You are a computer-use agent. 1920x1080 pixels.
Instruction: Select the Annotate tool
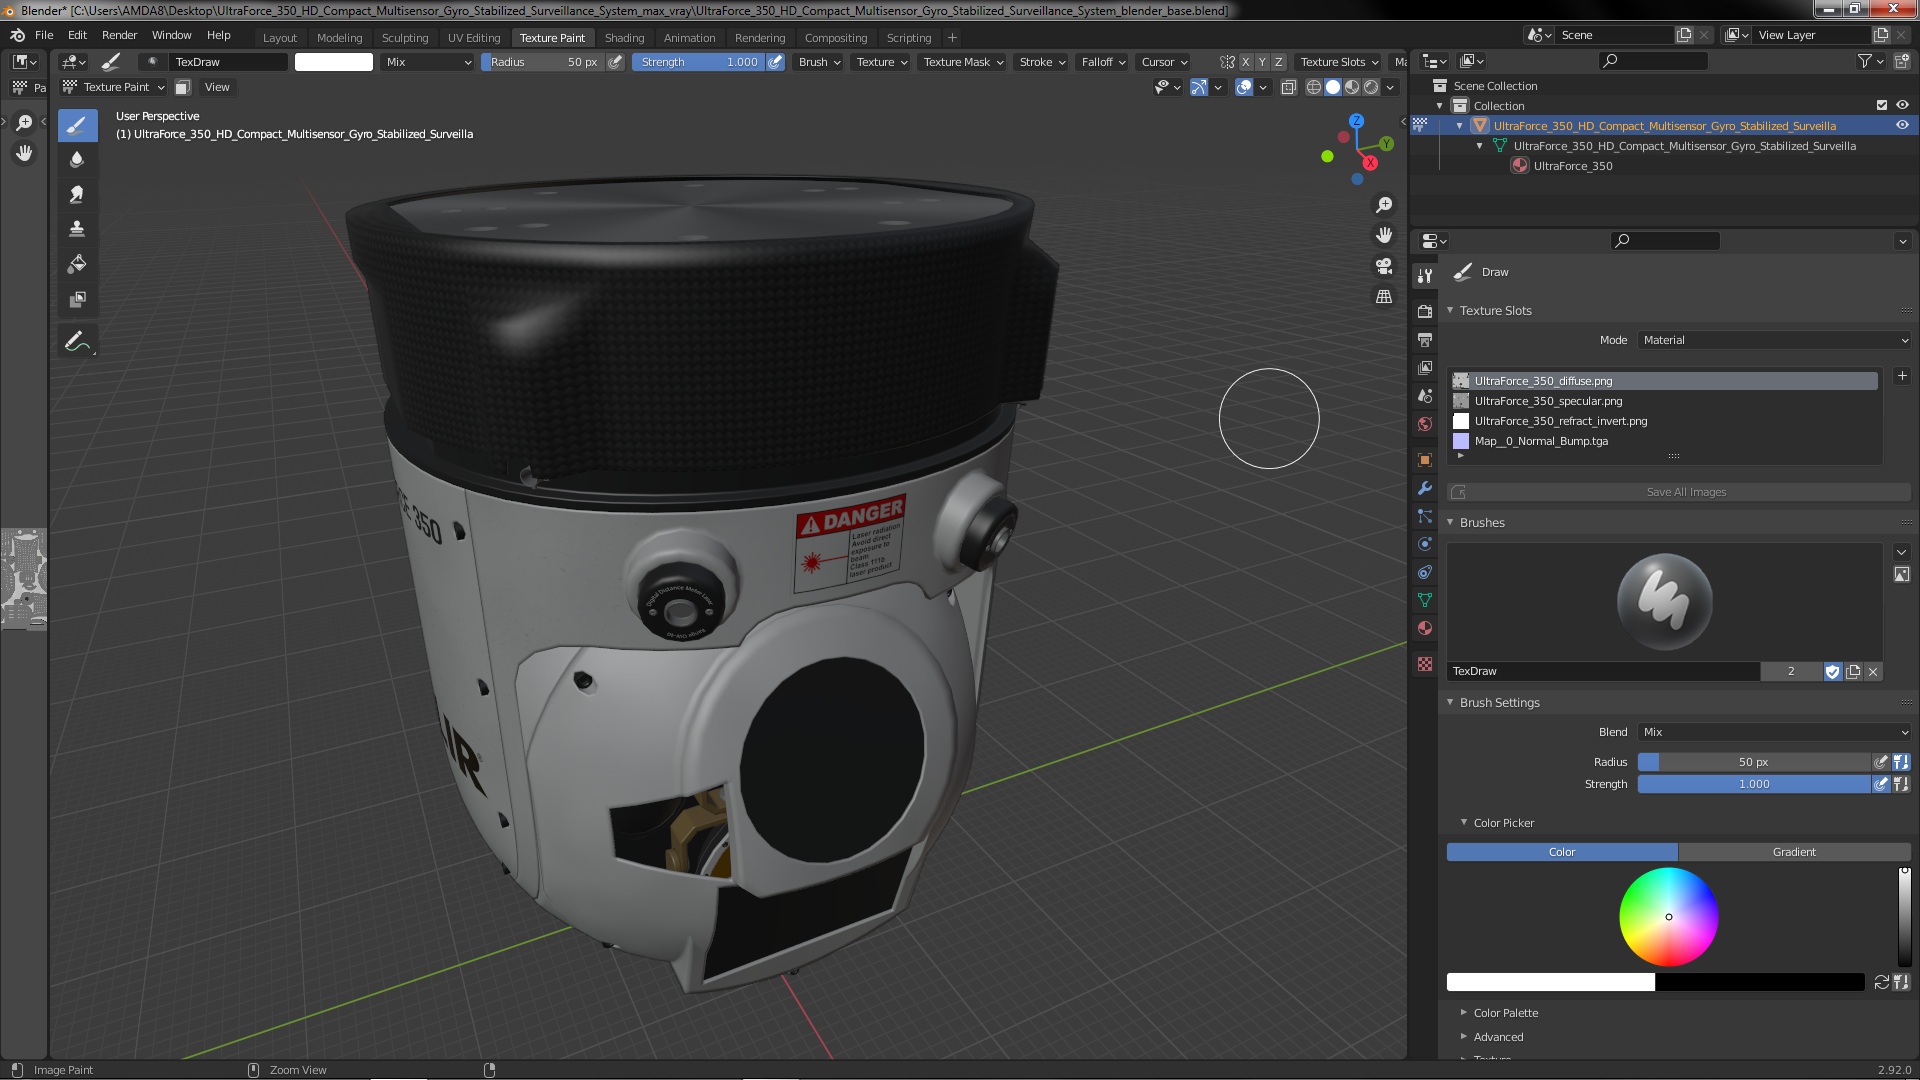pyautogui.click(x=77, y=342)
